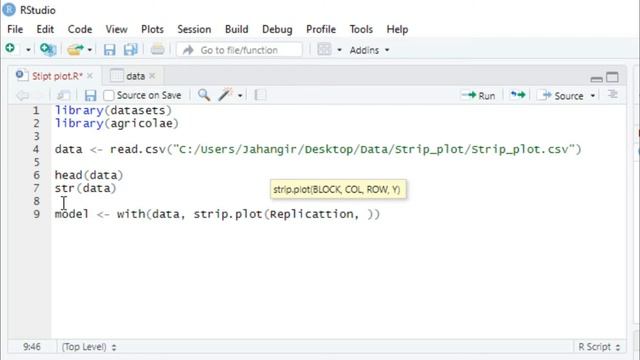Click the RStudio logo in title bar

click(x=9, y=9)
